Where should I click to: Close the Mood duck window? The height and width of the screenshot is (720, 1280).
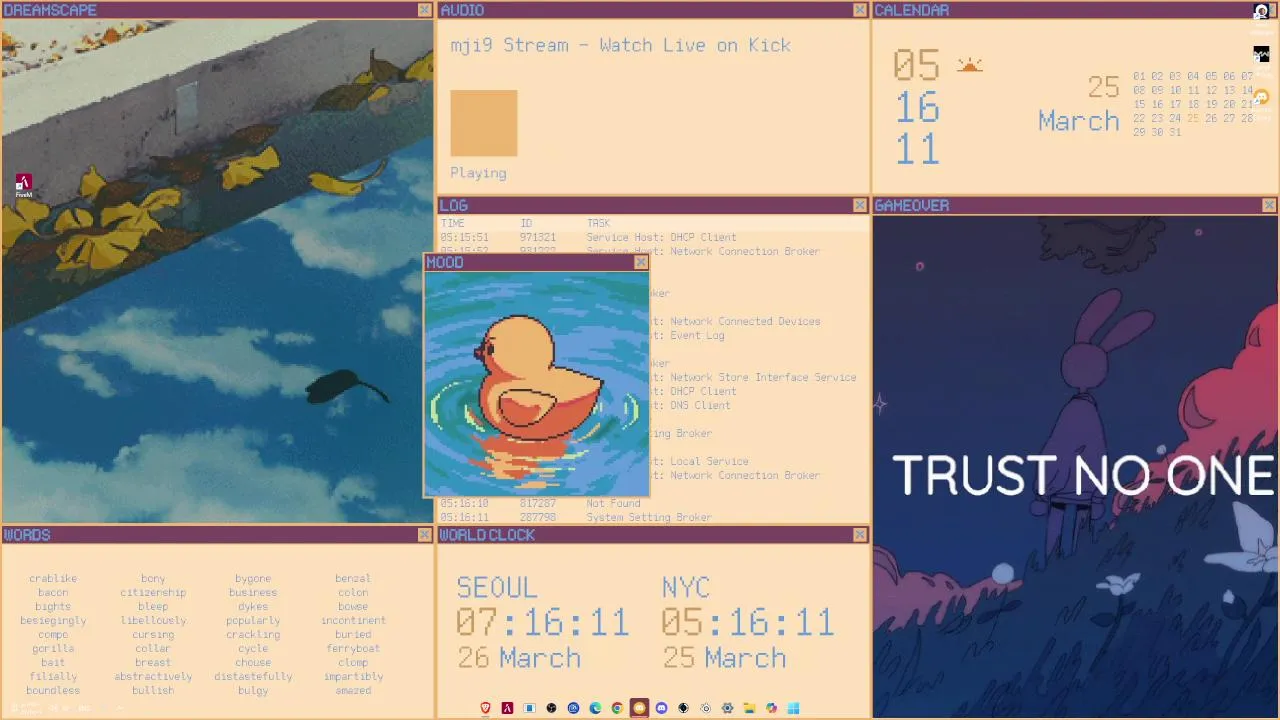point(641,263)
